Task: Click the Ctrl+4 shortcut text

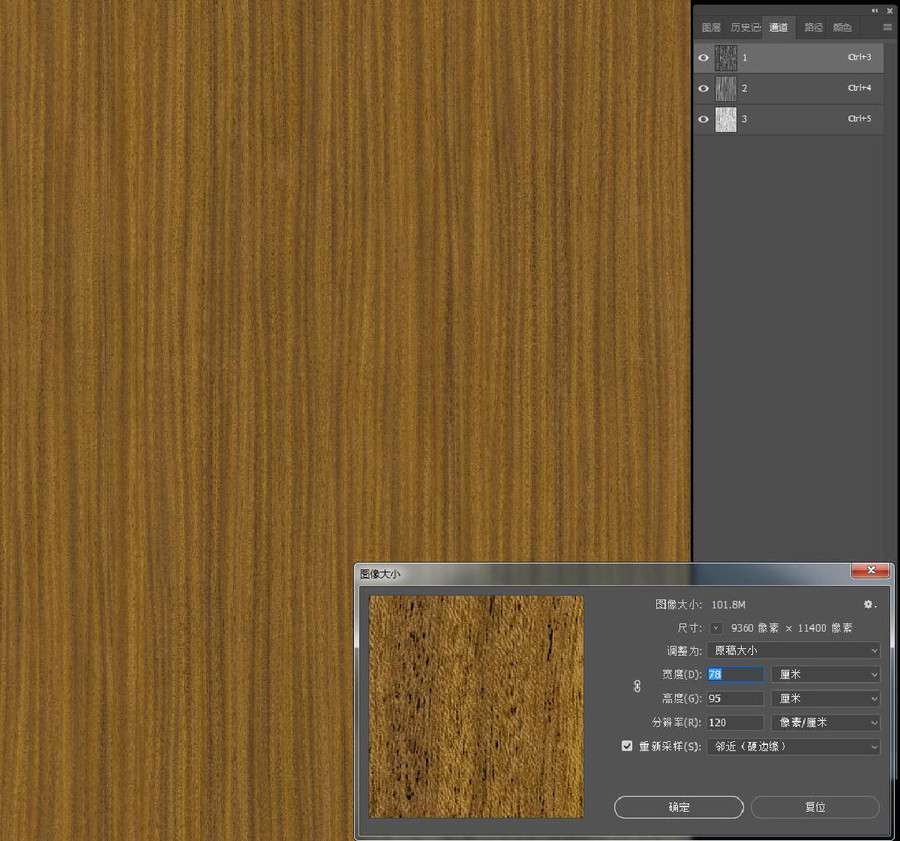Action: (859, 88)
